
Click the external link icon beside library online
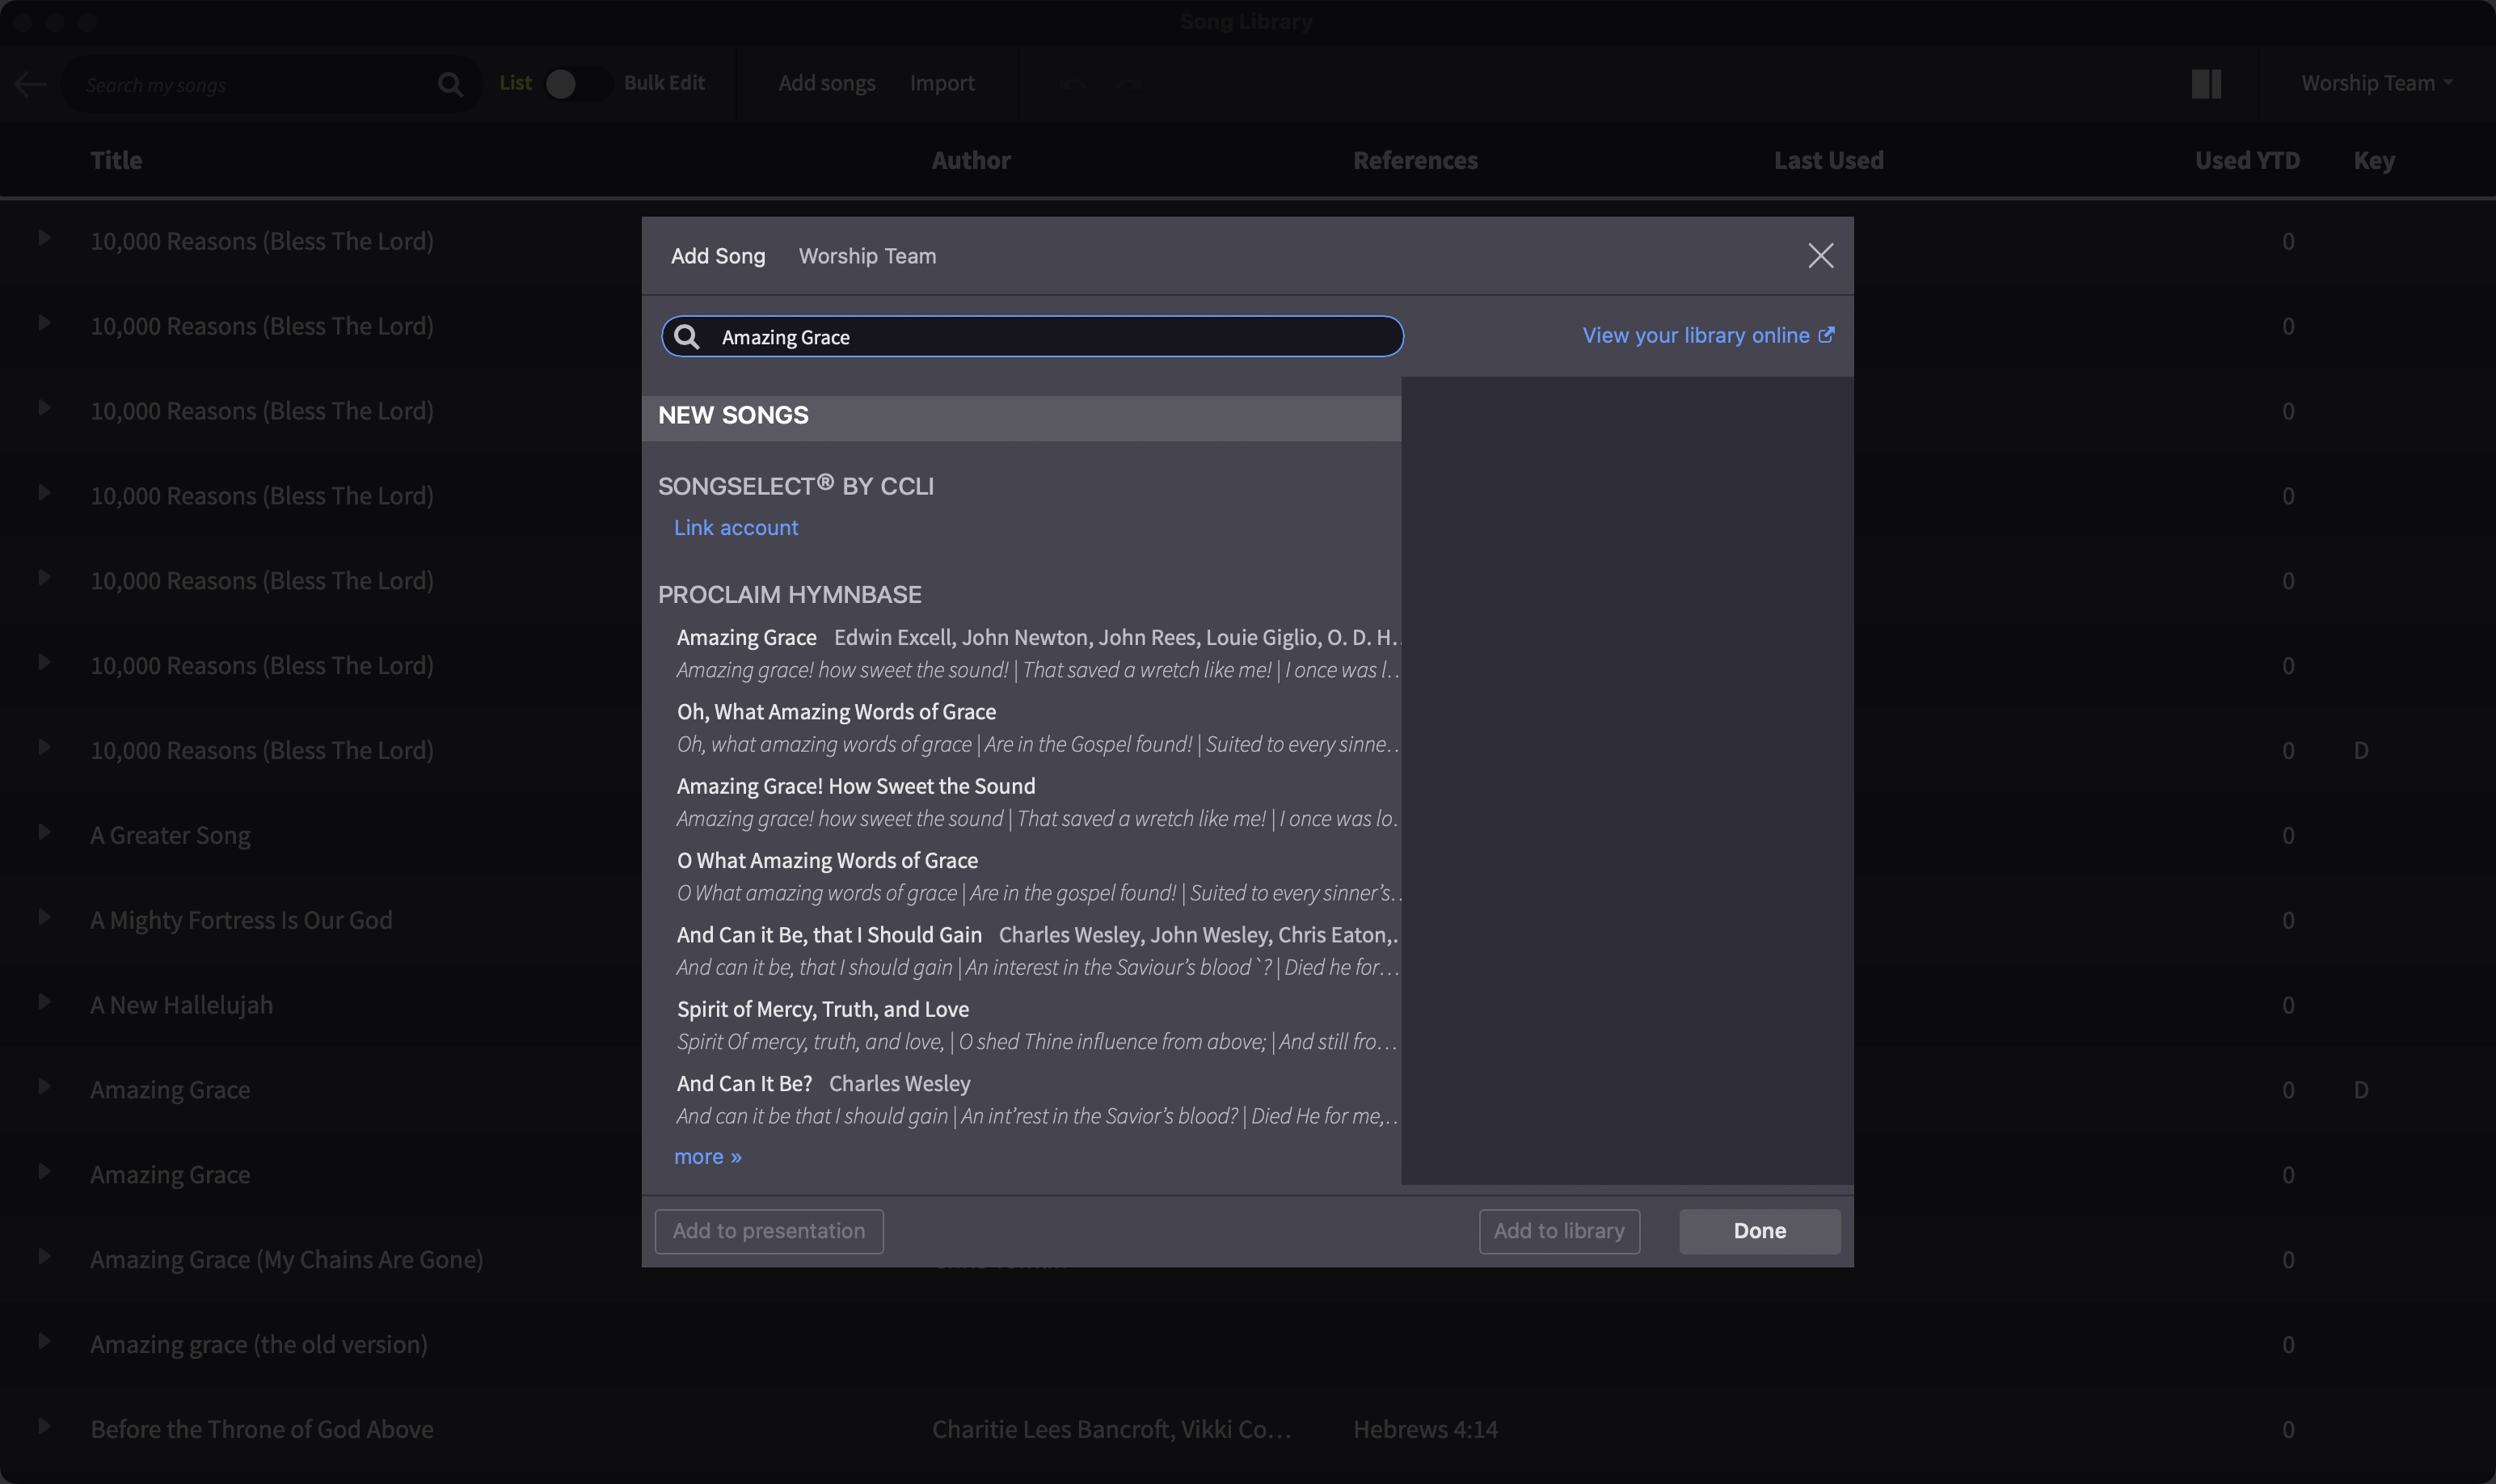(x=1826, y=335)
